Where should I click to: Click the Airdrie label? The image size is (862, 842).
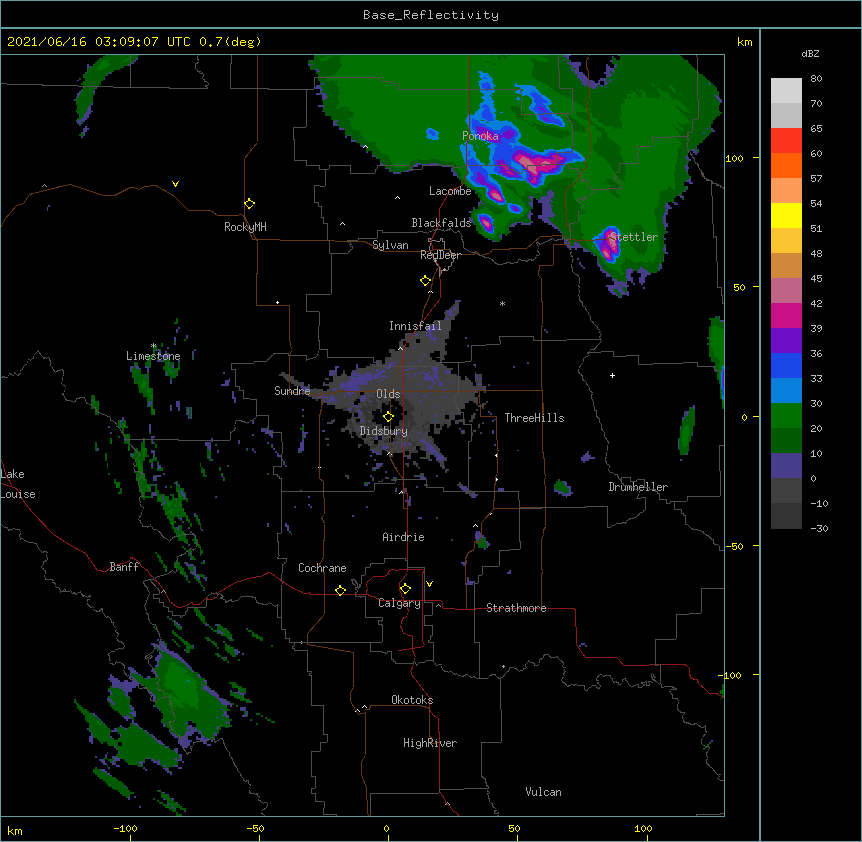[x=404, y=537]
